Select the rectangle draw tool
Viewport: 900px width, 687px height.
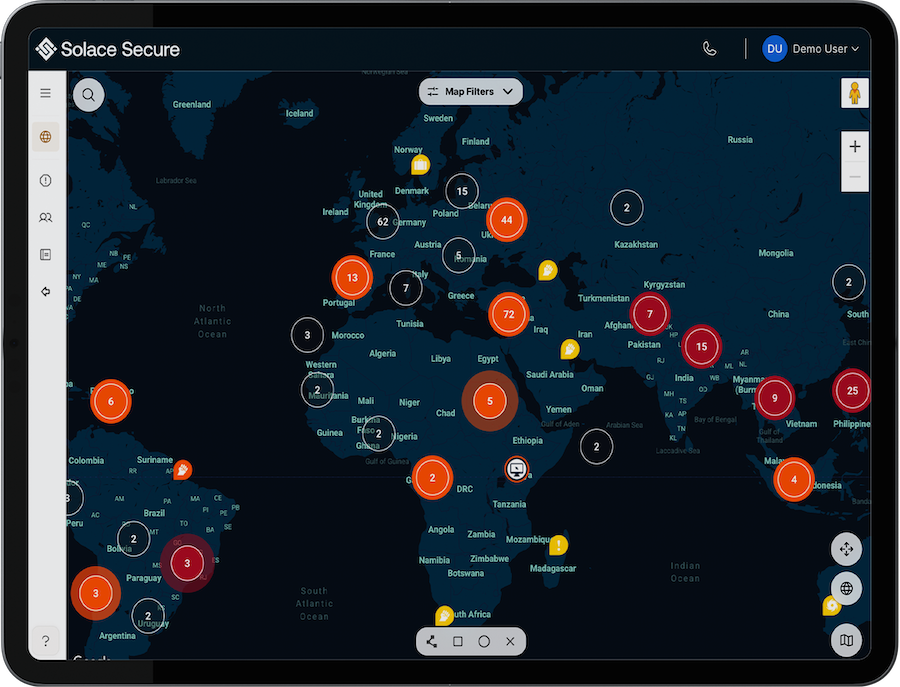coord(458,641)
